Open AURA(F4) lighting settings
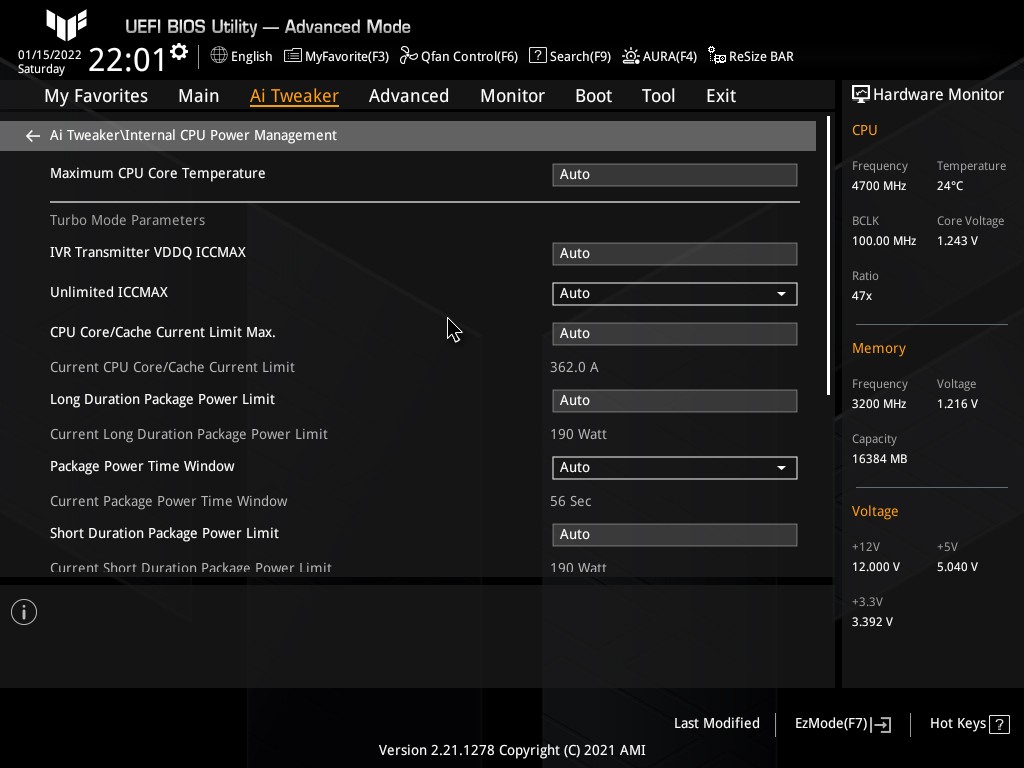 tap(630, 56)
